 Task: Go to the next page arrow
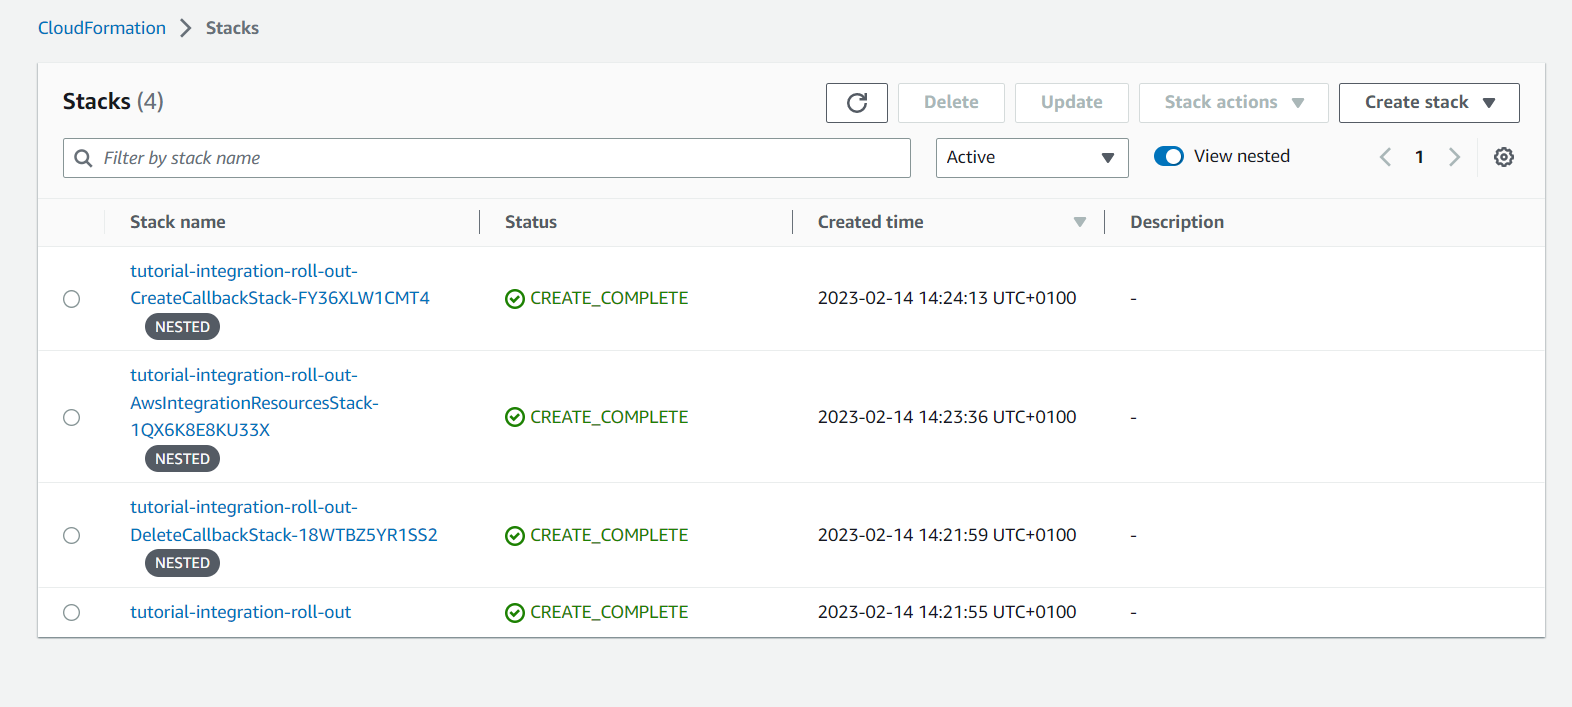(x=1454, y=157)
